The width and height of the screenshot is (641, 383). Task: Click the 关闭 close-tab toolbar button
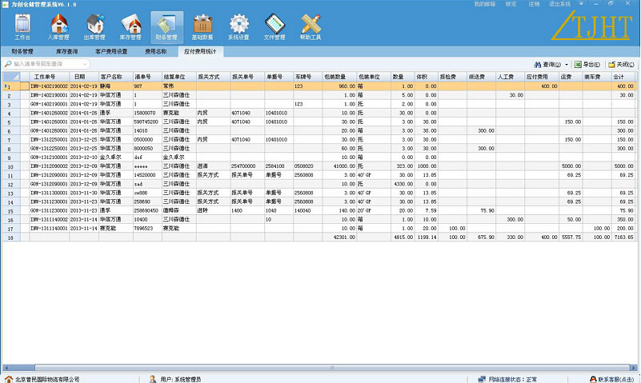point(621,65)
